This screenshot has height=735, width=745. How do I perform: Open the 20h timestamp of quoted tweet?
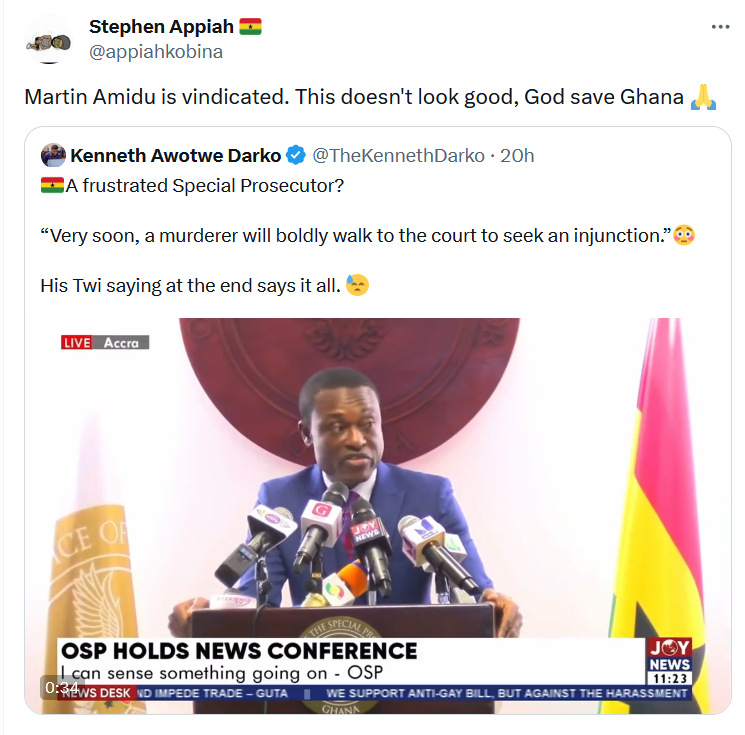point(517,156)
